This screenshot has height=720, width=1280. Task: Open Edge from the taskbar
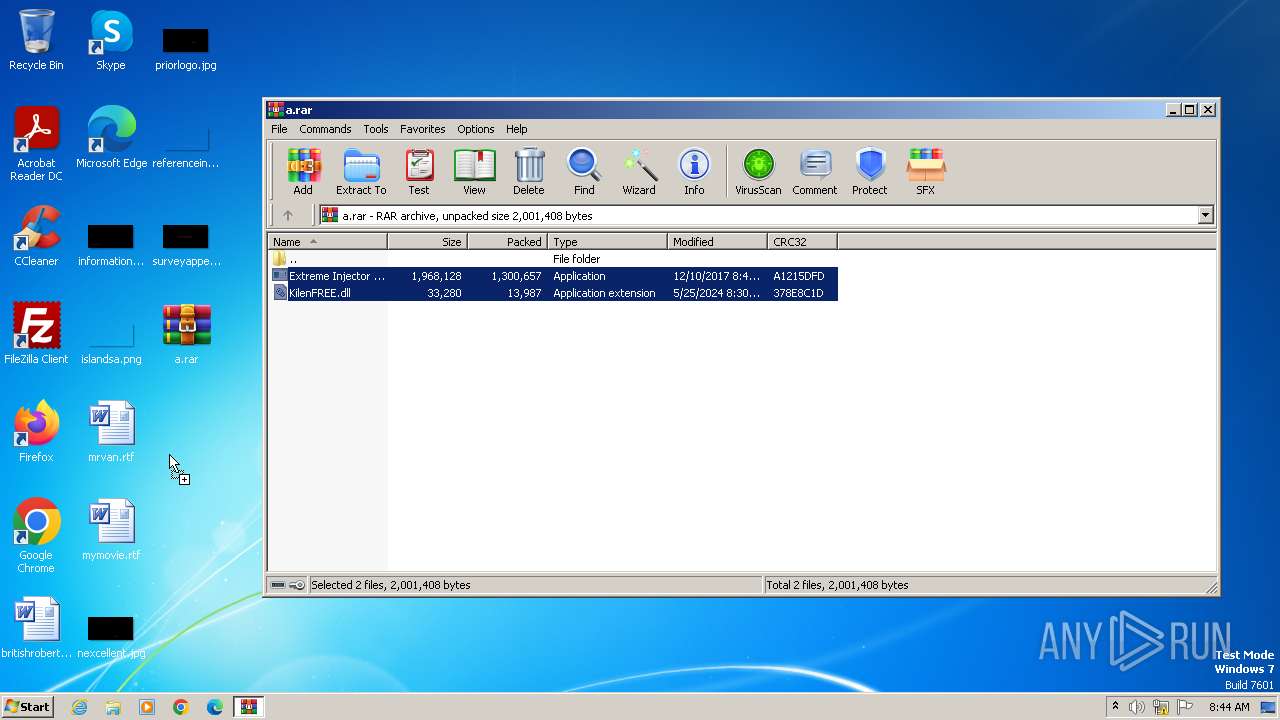pos(215,707)
